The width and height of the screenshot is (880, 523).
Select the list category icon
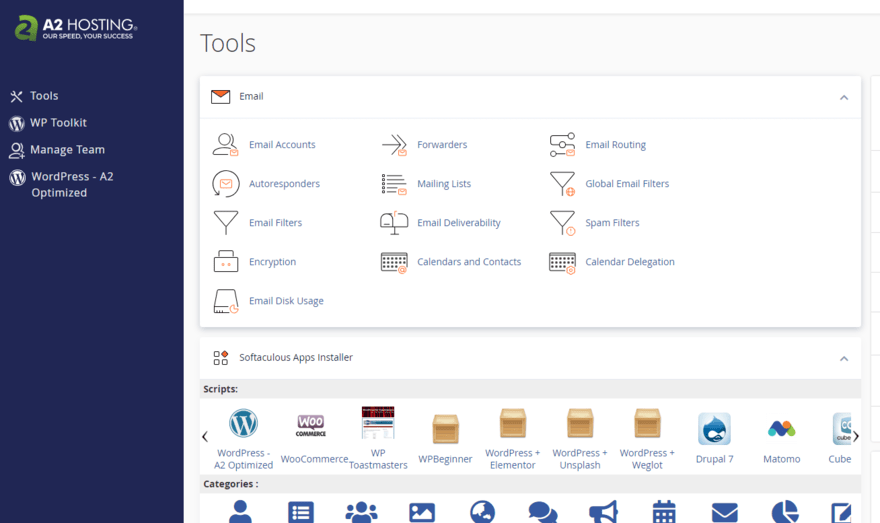point(301,512)
